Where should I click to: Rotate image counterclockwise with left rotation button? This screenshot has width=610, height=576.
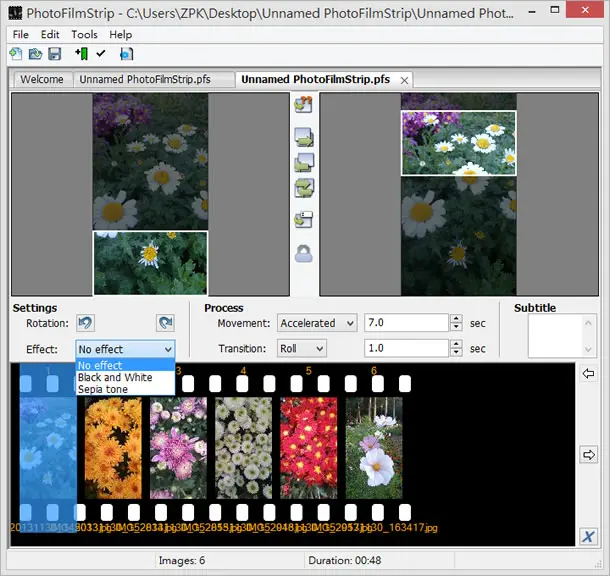(85, 323)
